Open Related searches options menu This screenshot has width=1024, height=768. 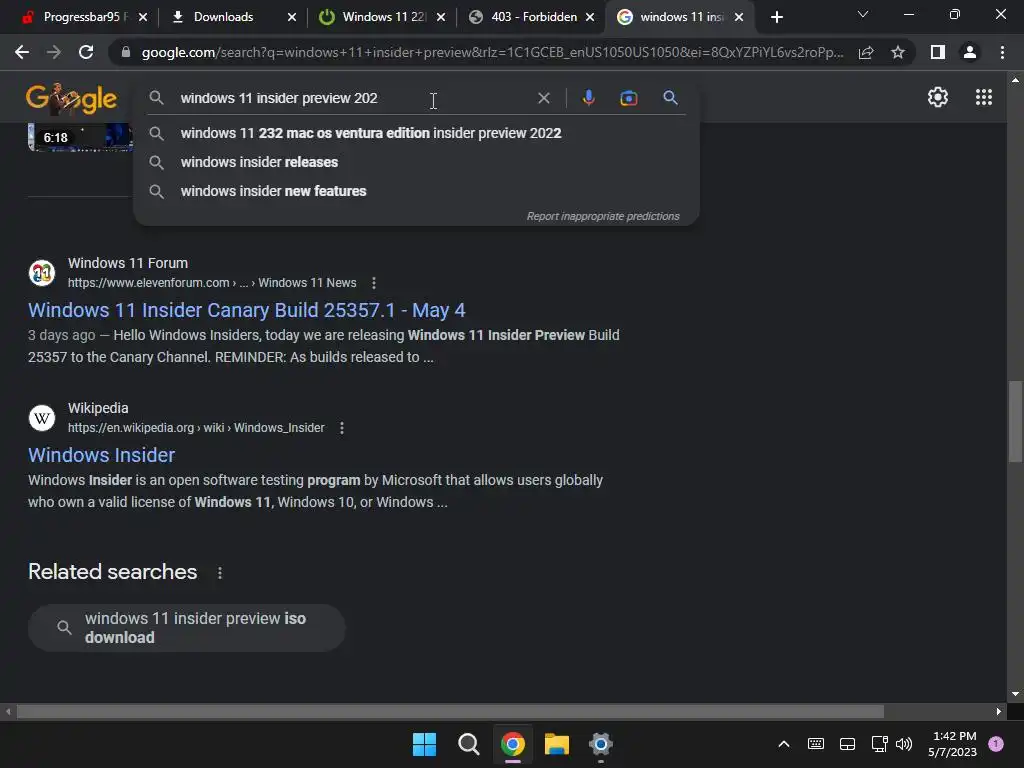click(x=220, y=573)
